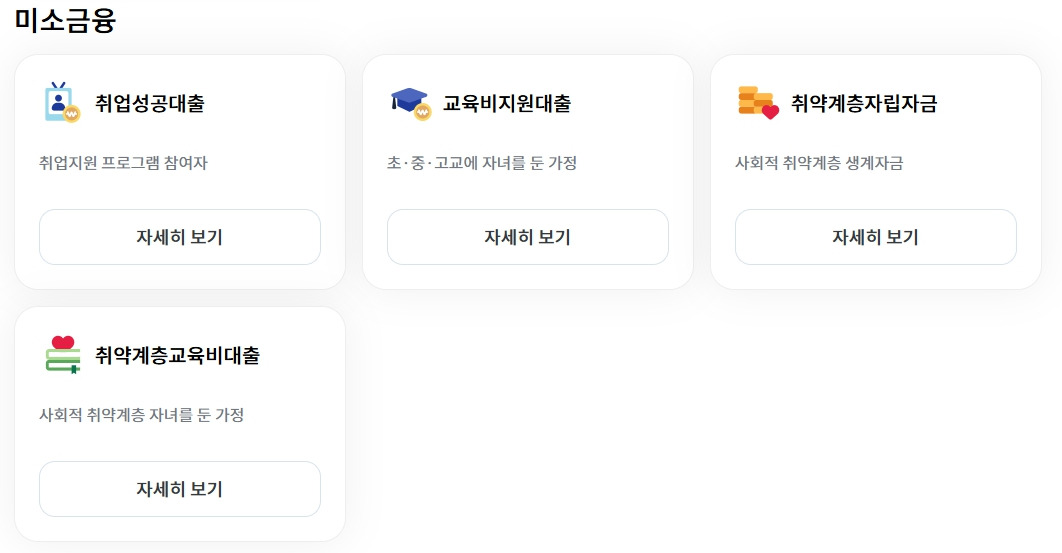Image resolution: width=1062 pixels, height=553 pixels.
Task: Click the graduation cap icon for 교육비지원대출
Action: click(410, 104)
